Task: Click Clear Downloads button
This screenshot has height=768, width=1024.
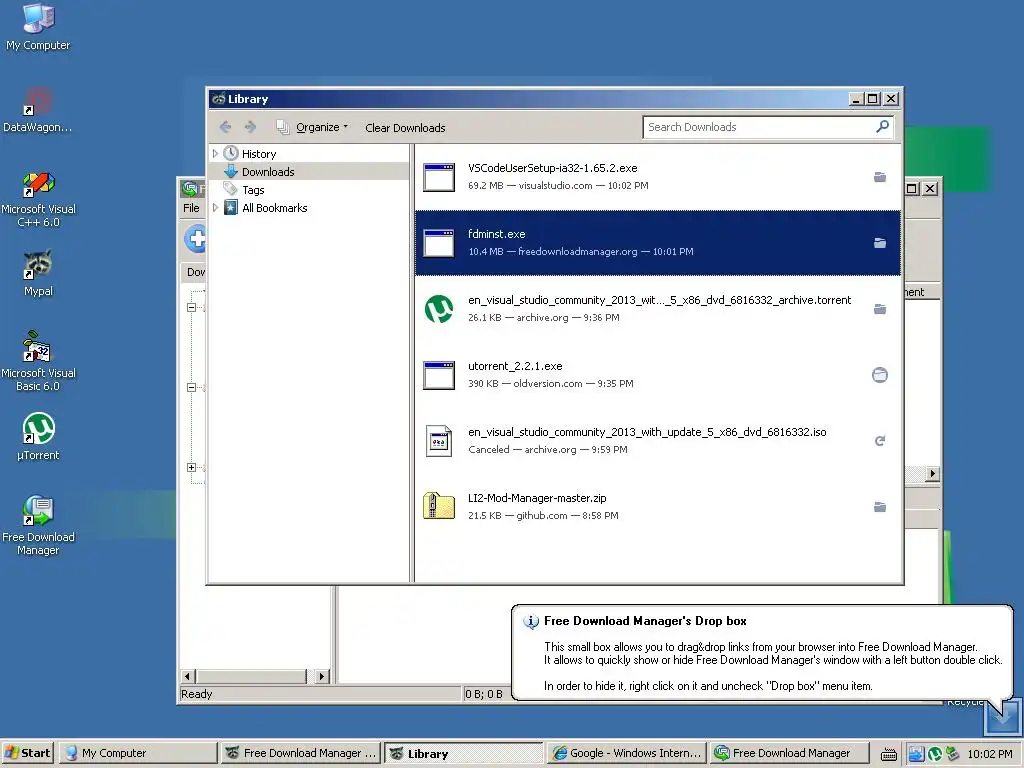Action: pos(405,128)
